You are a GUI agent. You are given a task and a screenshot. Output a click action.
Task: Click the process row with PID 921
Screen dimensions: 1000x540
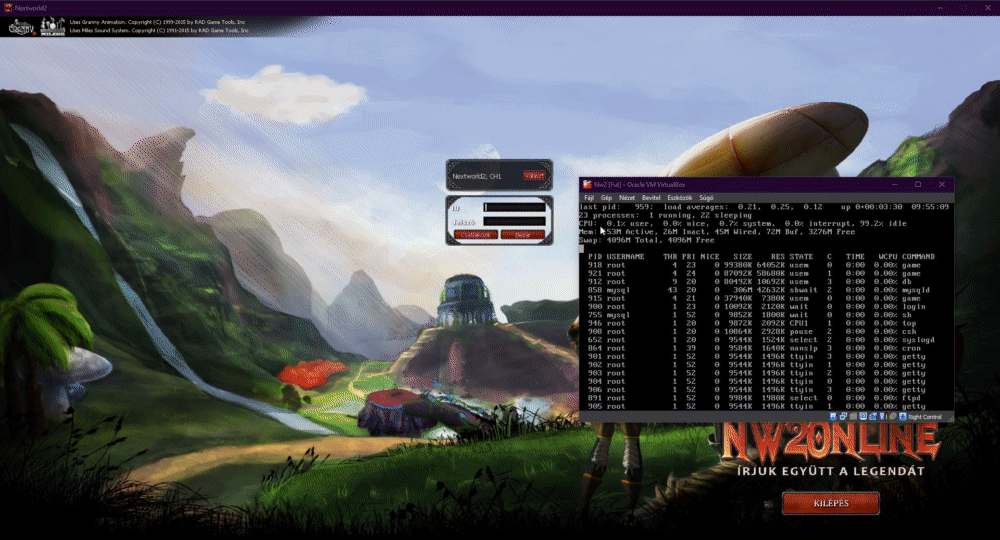click(x=754, y=273)
